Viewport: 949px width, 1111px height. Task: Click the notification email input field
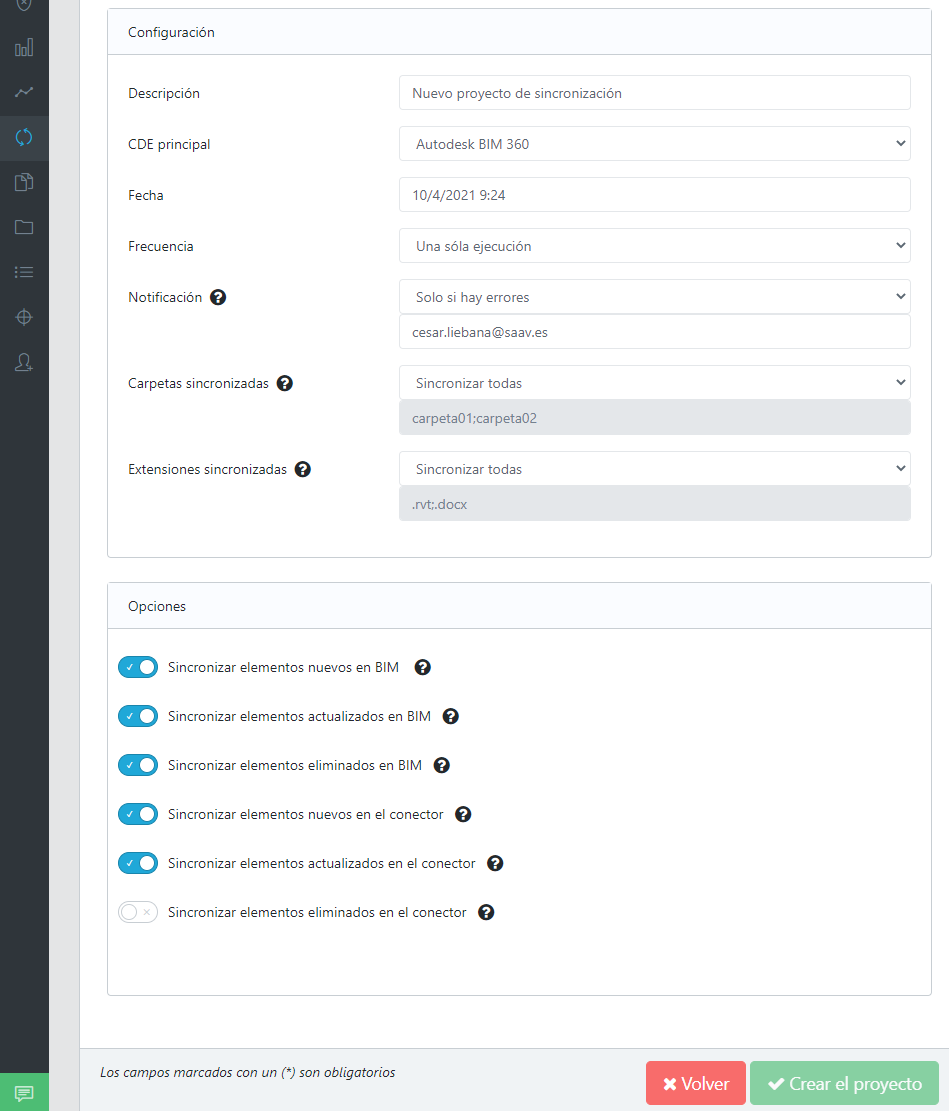pos(654,332)
